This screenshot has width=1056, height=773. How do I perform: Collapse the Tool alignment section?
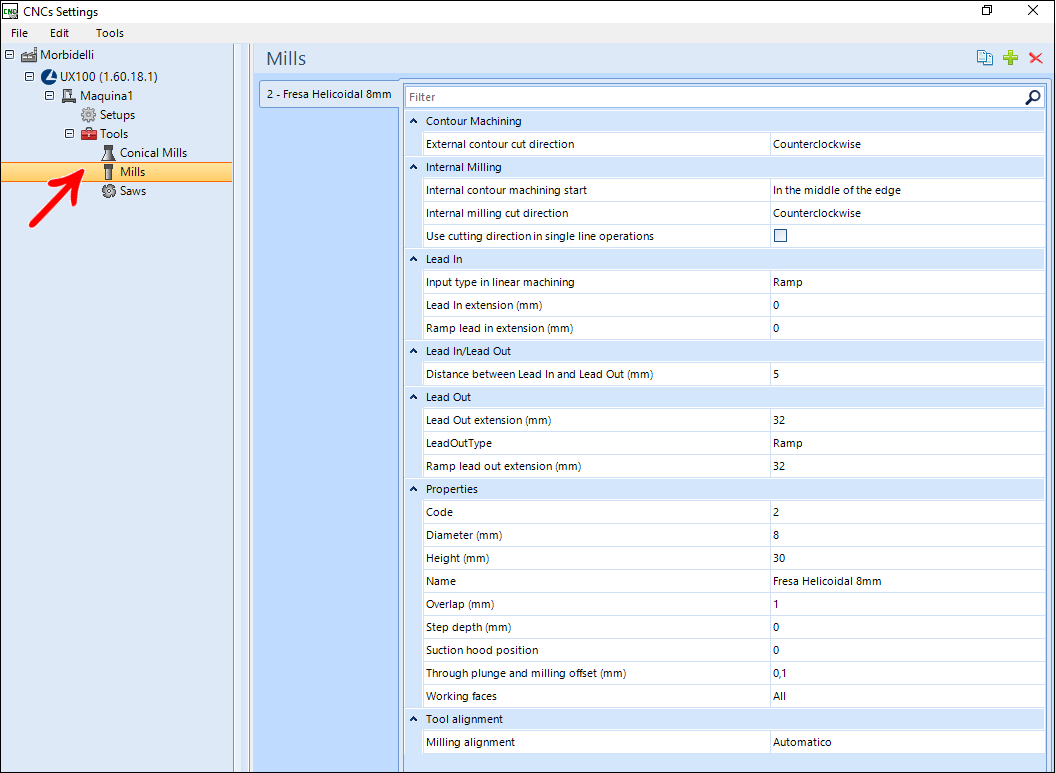pyautogui.click(x=414, y=719)
